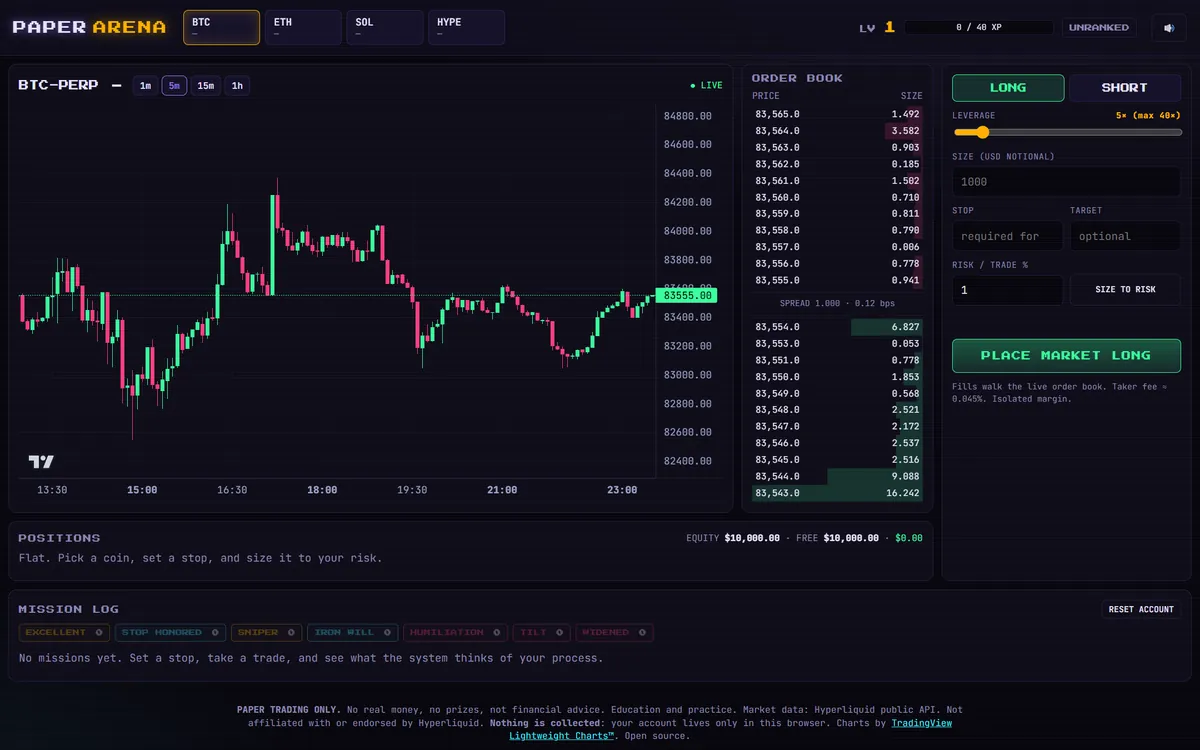This screenshot has width=1200, height=750.
Task: Click the 21:00 time axis label
Action: pyautogui.click(x=502, y=490)
